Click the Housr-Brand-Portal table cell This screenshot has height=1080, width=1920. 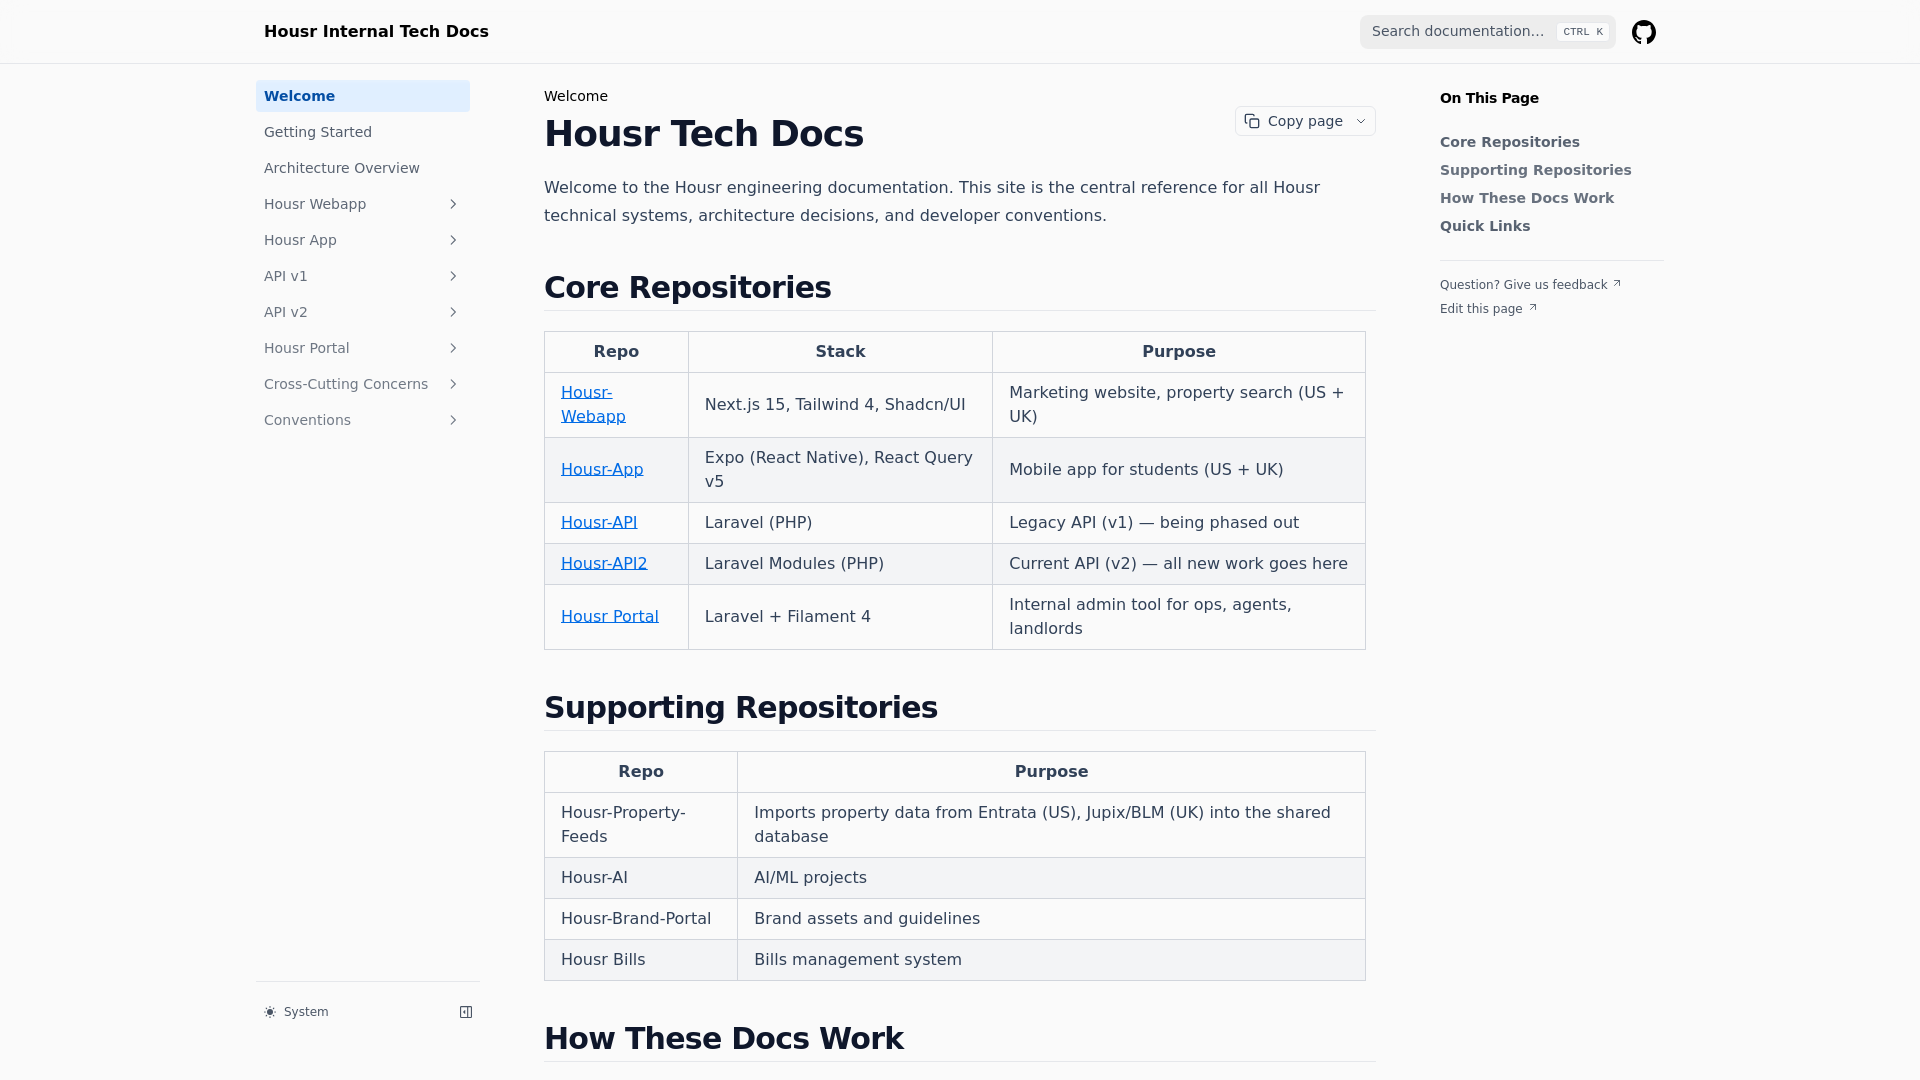pyautogui.click(x=641, y=919)
